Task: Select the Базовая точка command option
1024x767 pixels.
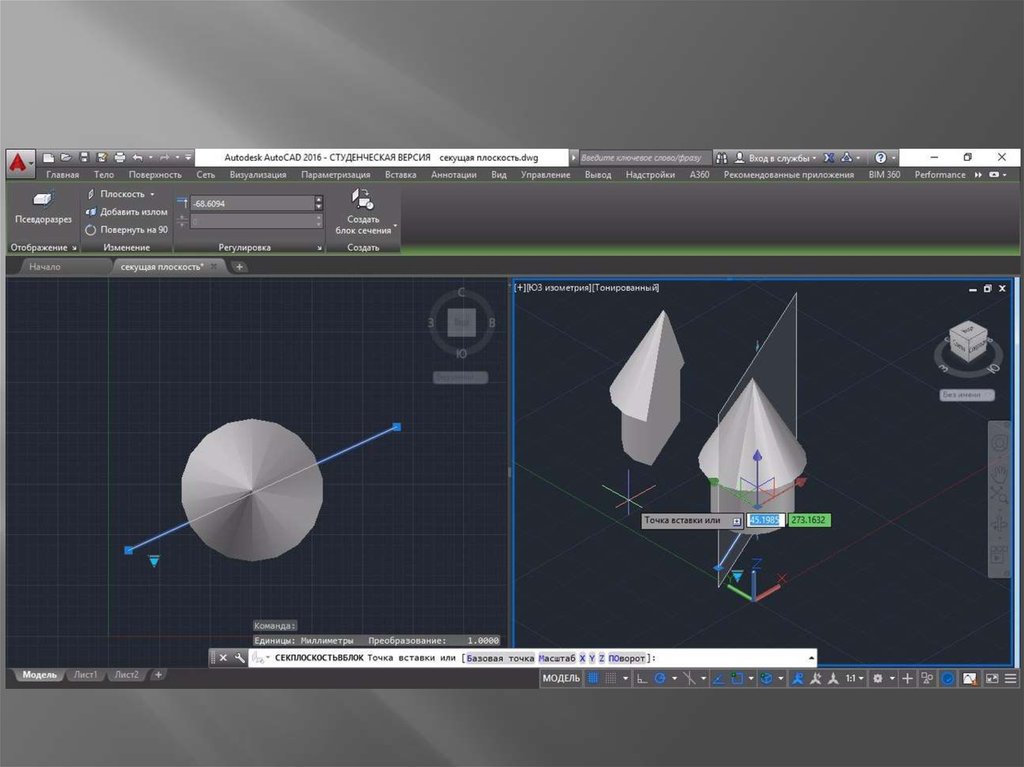Action: 500,658
